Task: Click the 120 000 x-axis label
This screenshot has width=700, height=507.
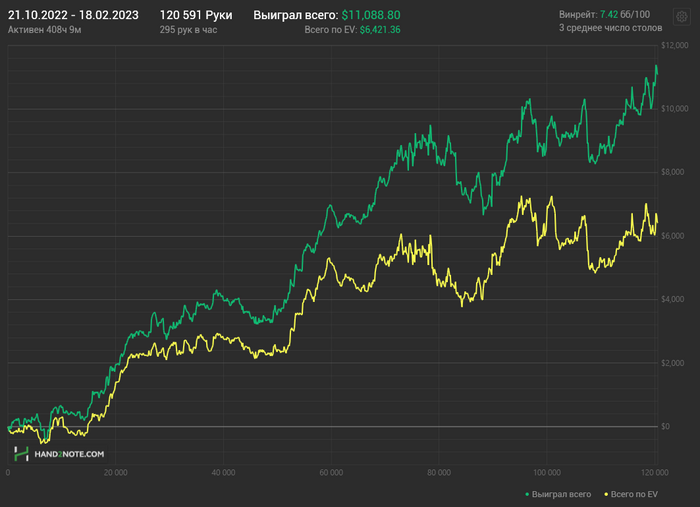Action: pyautogui.click(x=655, y=473)
